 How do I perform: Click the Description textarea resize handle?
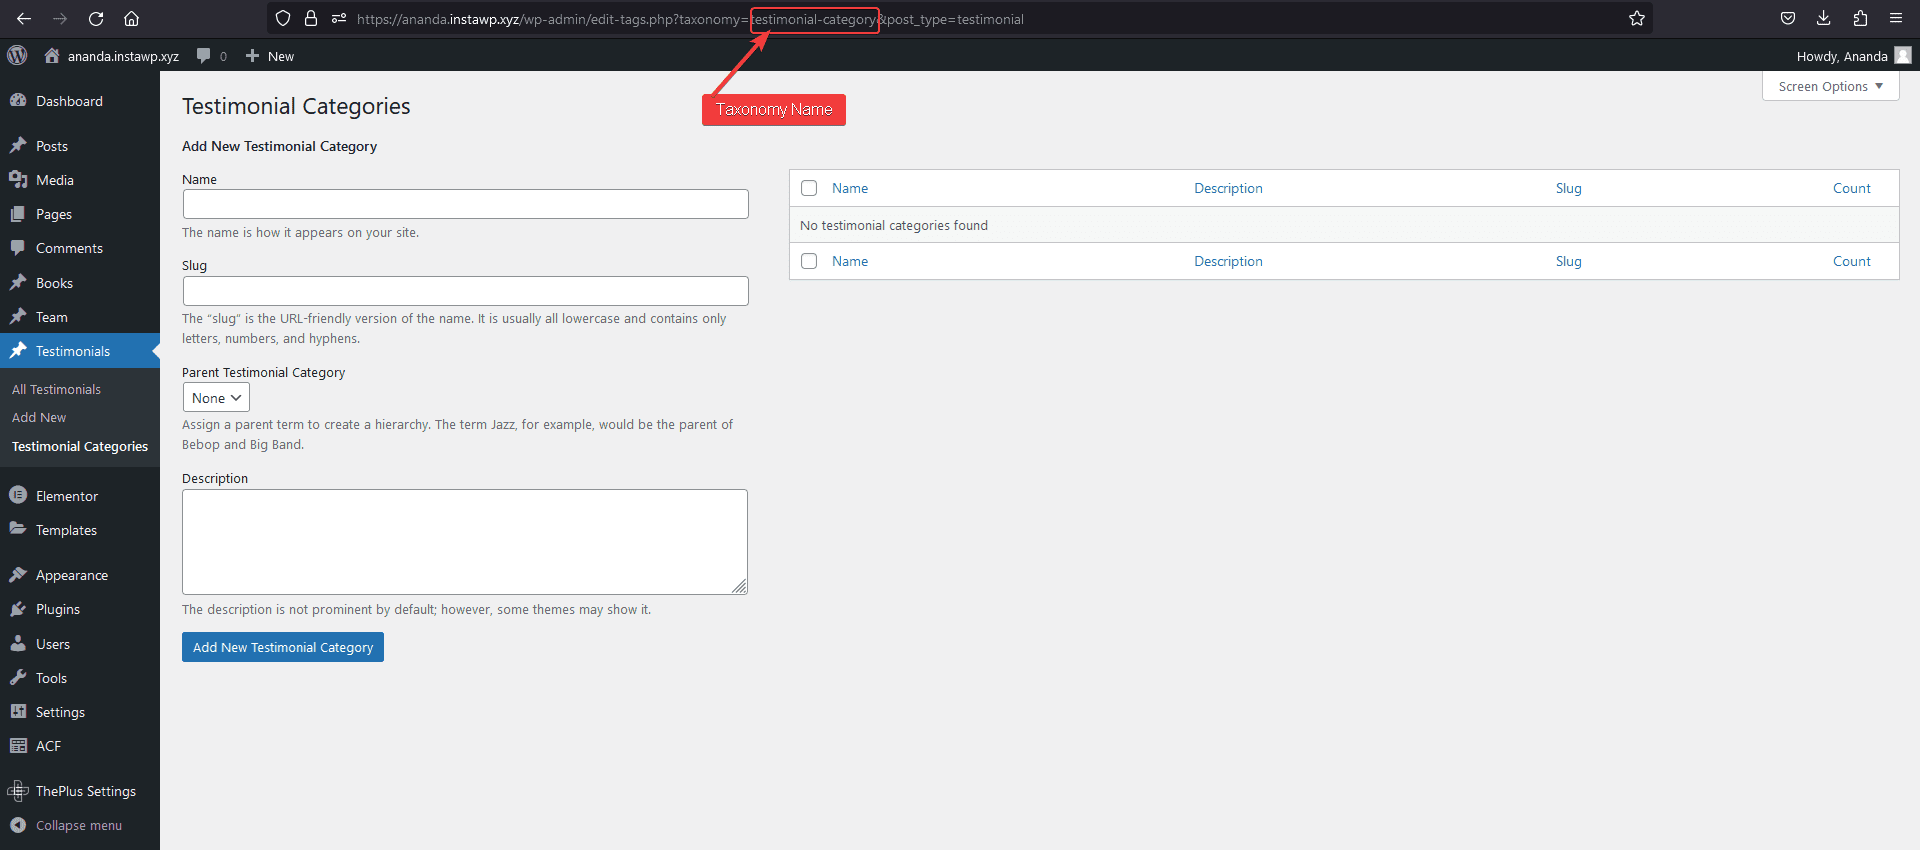click(x=739, y=586)
